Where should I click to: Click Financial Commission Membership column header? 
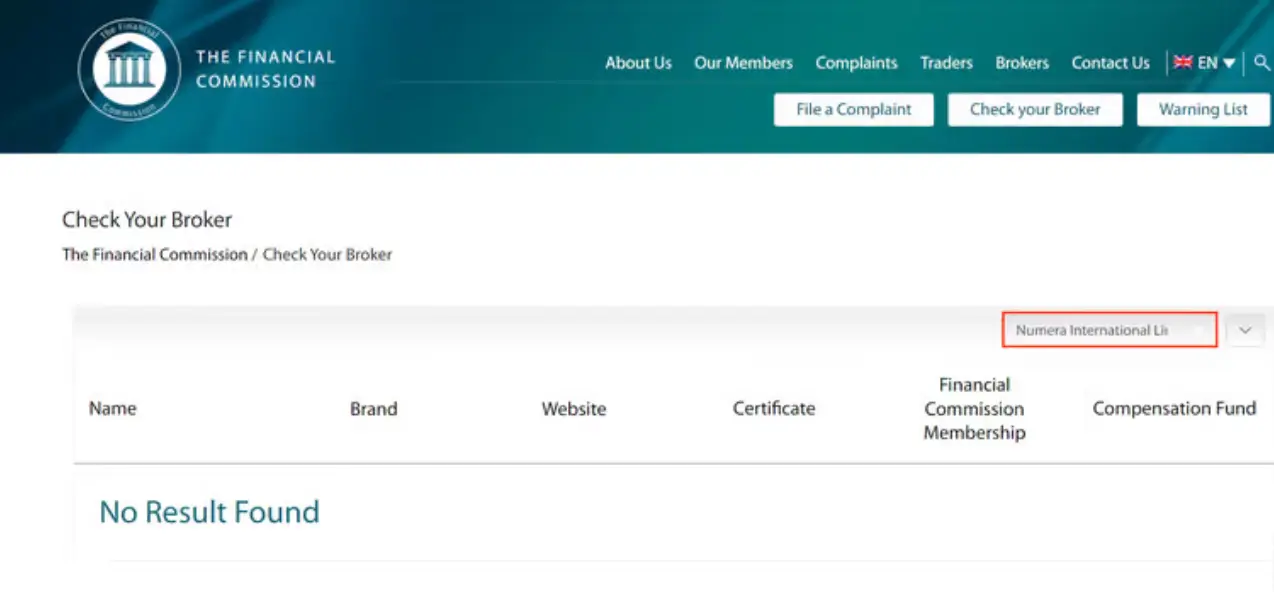click(974, 408)
